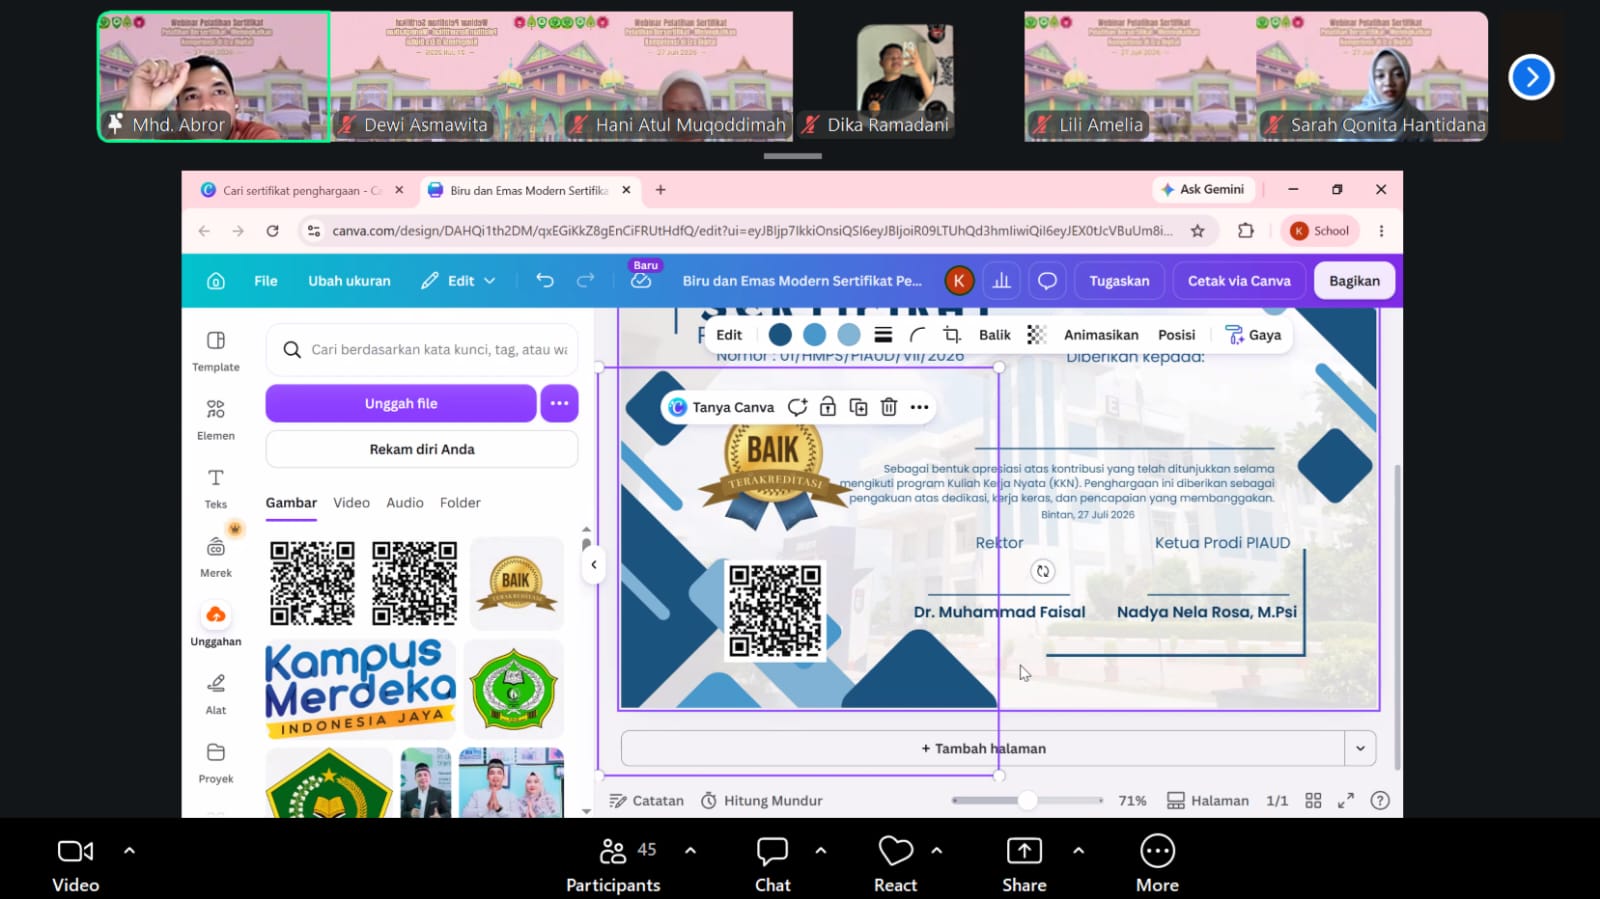Screen dimensions: 1600x899
Task: Open Unggahan uploads panel
Action: 216,625
